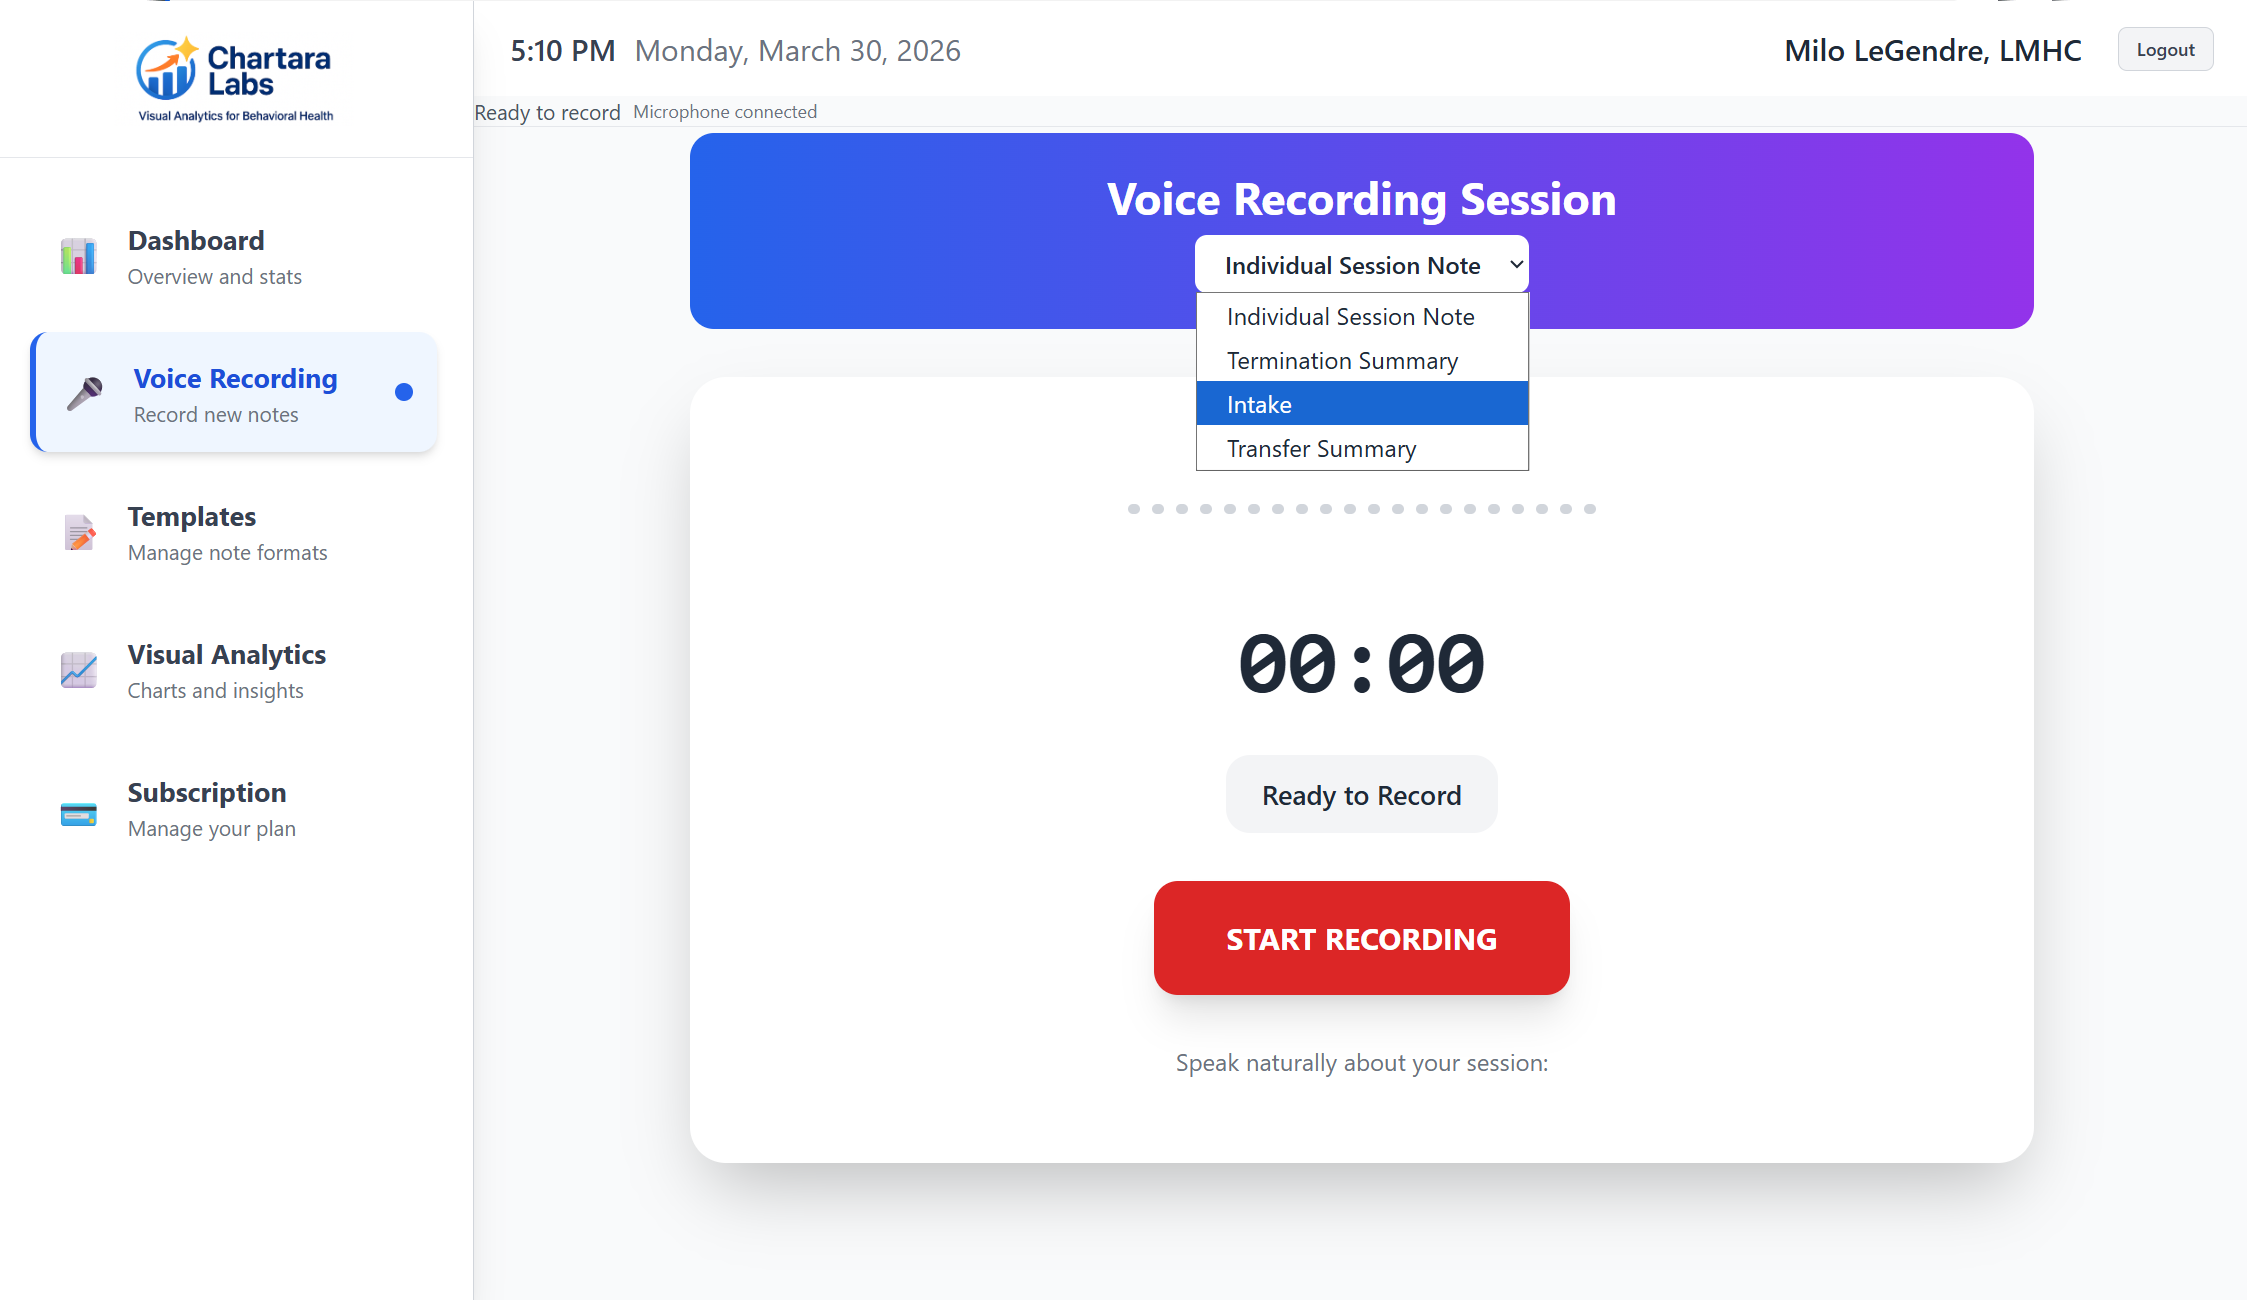Click the blue notification dot on Voice Recording
This screenshot has height=1300, width=2247.
point(404,392)
